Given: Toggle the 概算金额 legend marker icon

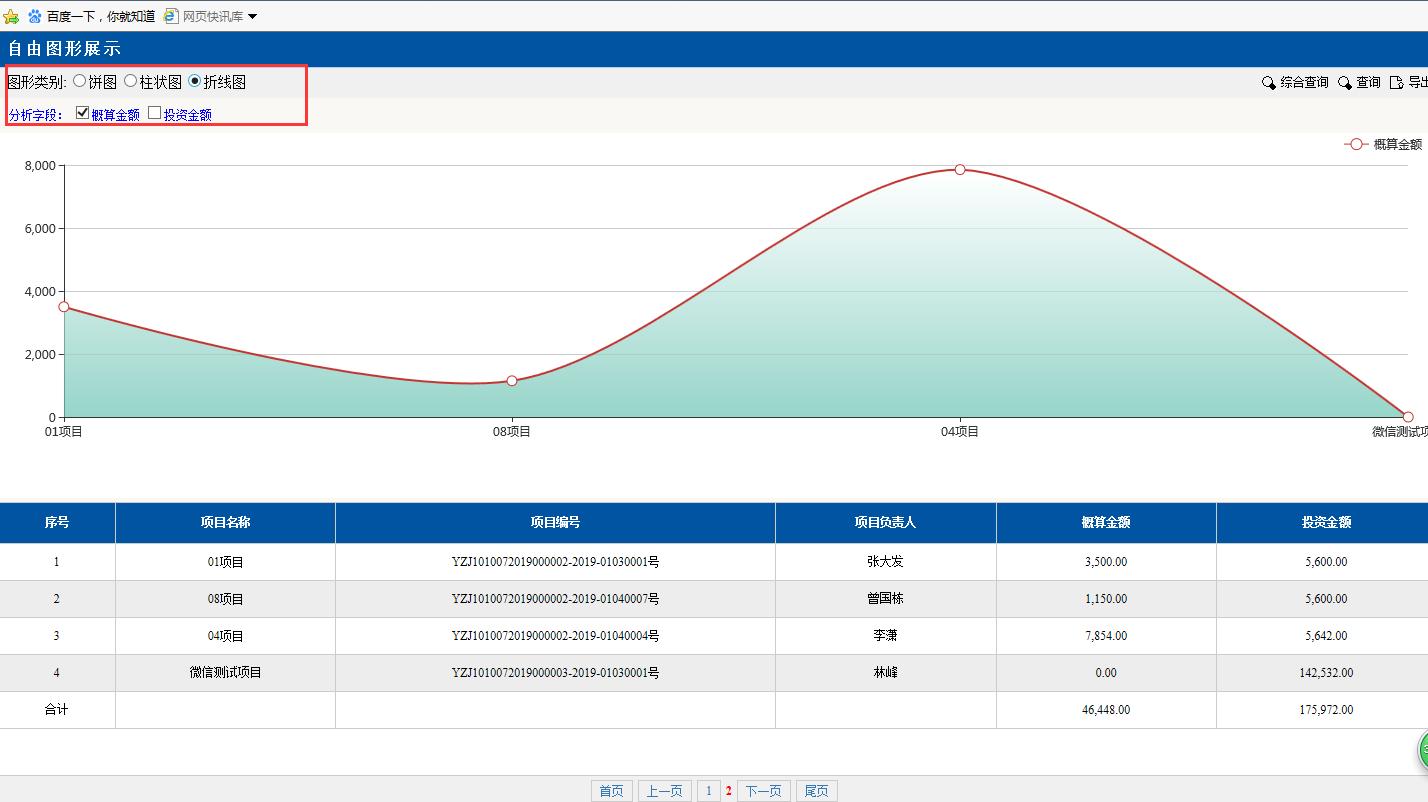Looking at the screenshot, I should pos(1356,145).
